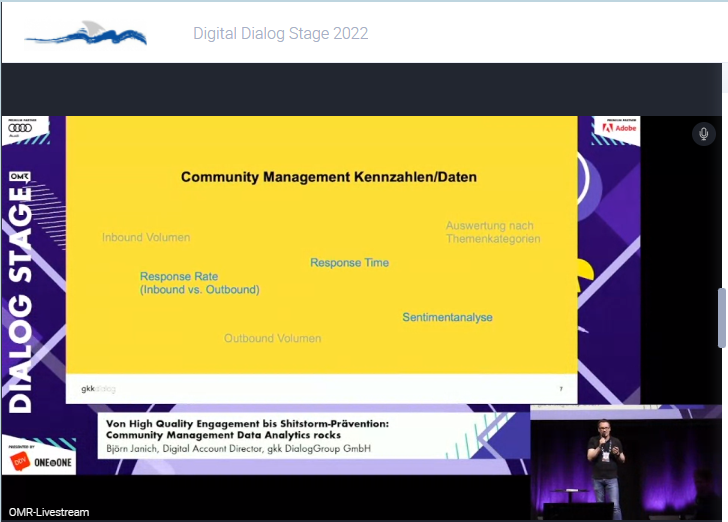Click the Adobe premium partner logo
This screenshot has width=728, height=522.
pyautogui.click(x=620, y=127)
